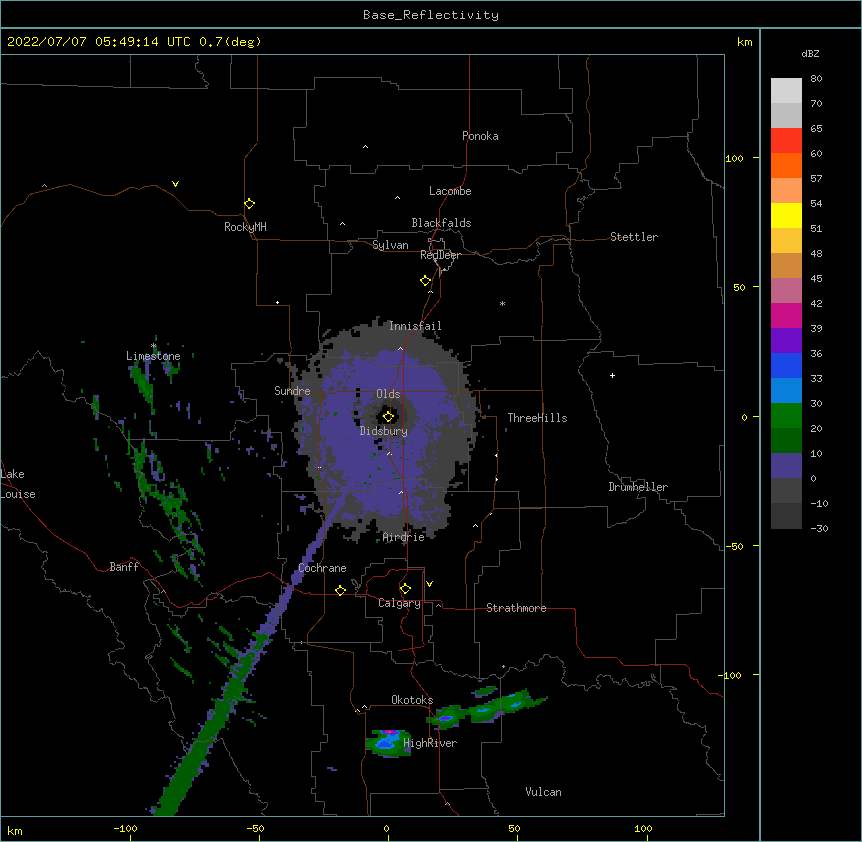Click the magenta 39-42 dBZ legend swatch
The height and width of the screenshot is (842, 862).
pos(786,315)
